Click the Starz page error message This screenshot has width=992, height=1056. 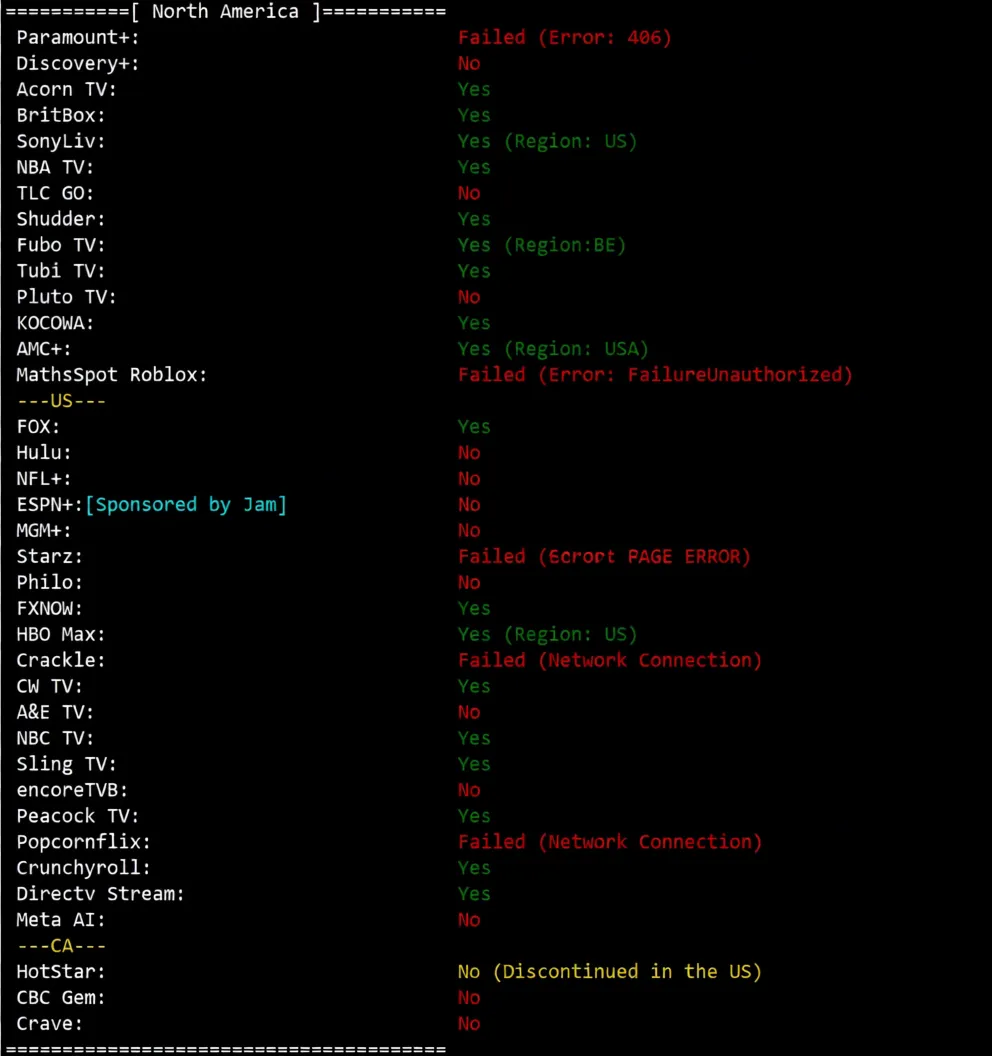click(604, 557)
